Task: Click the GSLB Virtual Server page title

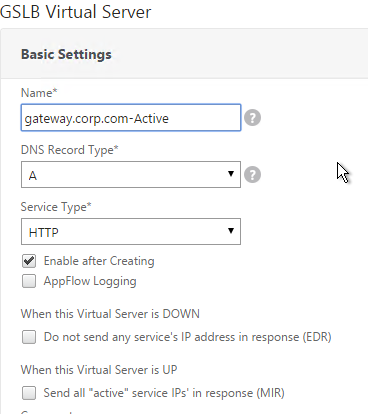Action: [x=75, y=12]
